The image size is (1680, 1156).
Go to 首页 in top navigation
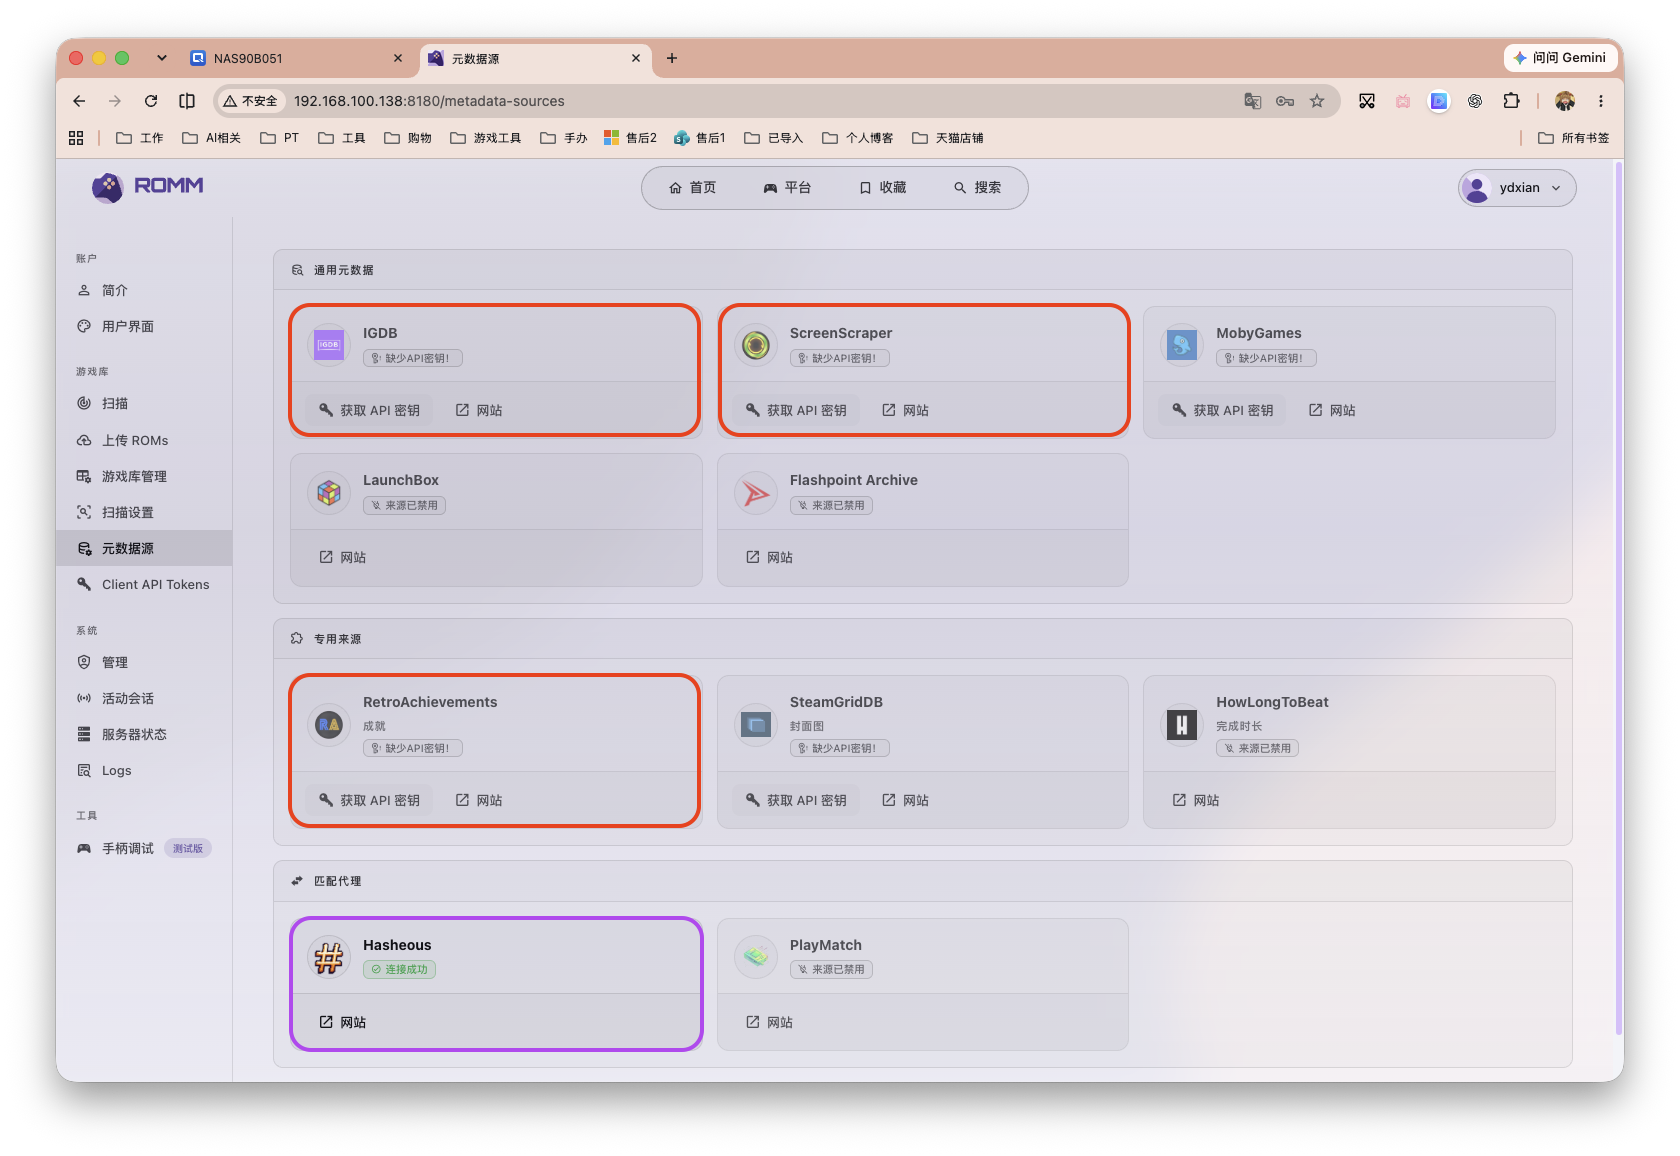click(x=693, y=188)
